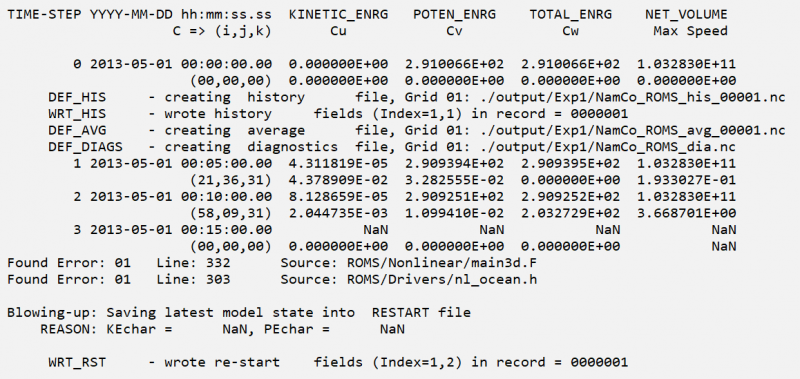Click the timestamp 2013-05-01 00:15:00.00

pos(181,230)
